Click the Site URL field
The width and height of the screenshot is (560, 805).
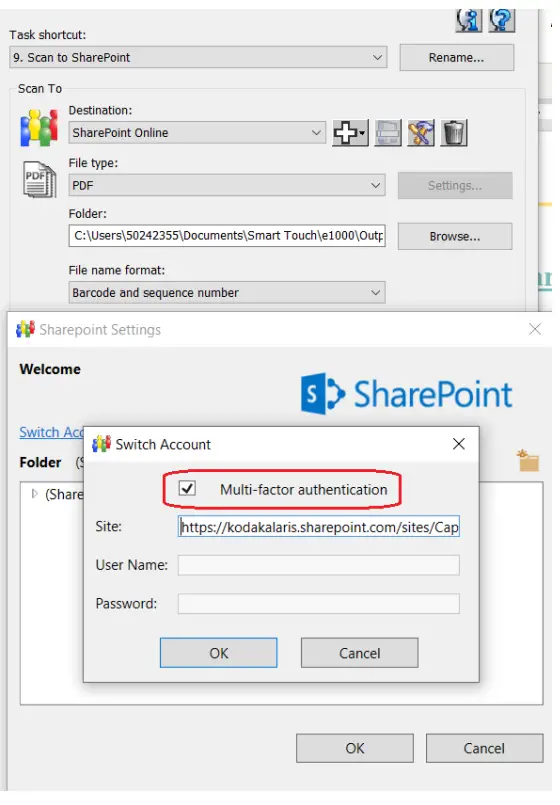[319, 527]
